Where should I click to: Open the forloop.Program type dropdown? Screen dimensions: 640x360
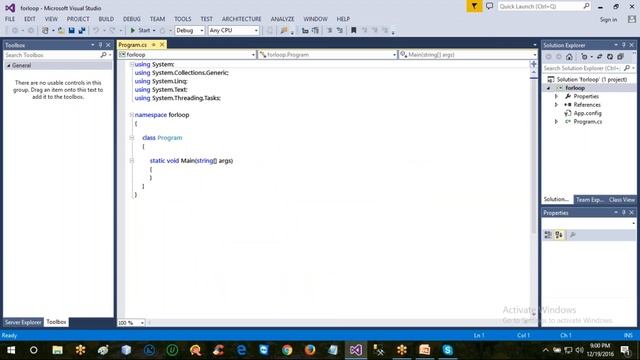click(x=328, y=55)
